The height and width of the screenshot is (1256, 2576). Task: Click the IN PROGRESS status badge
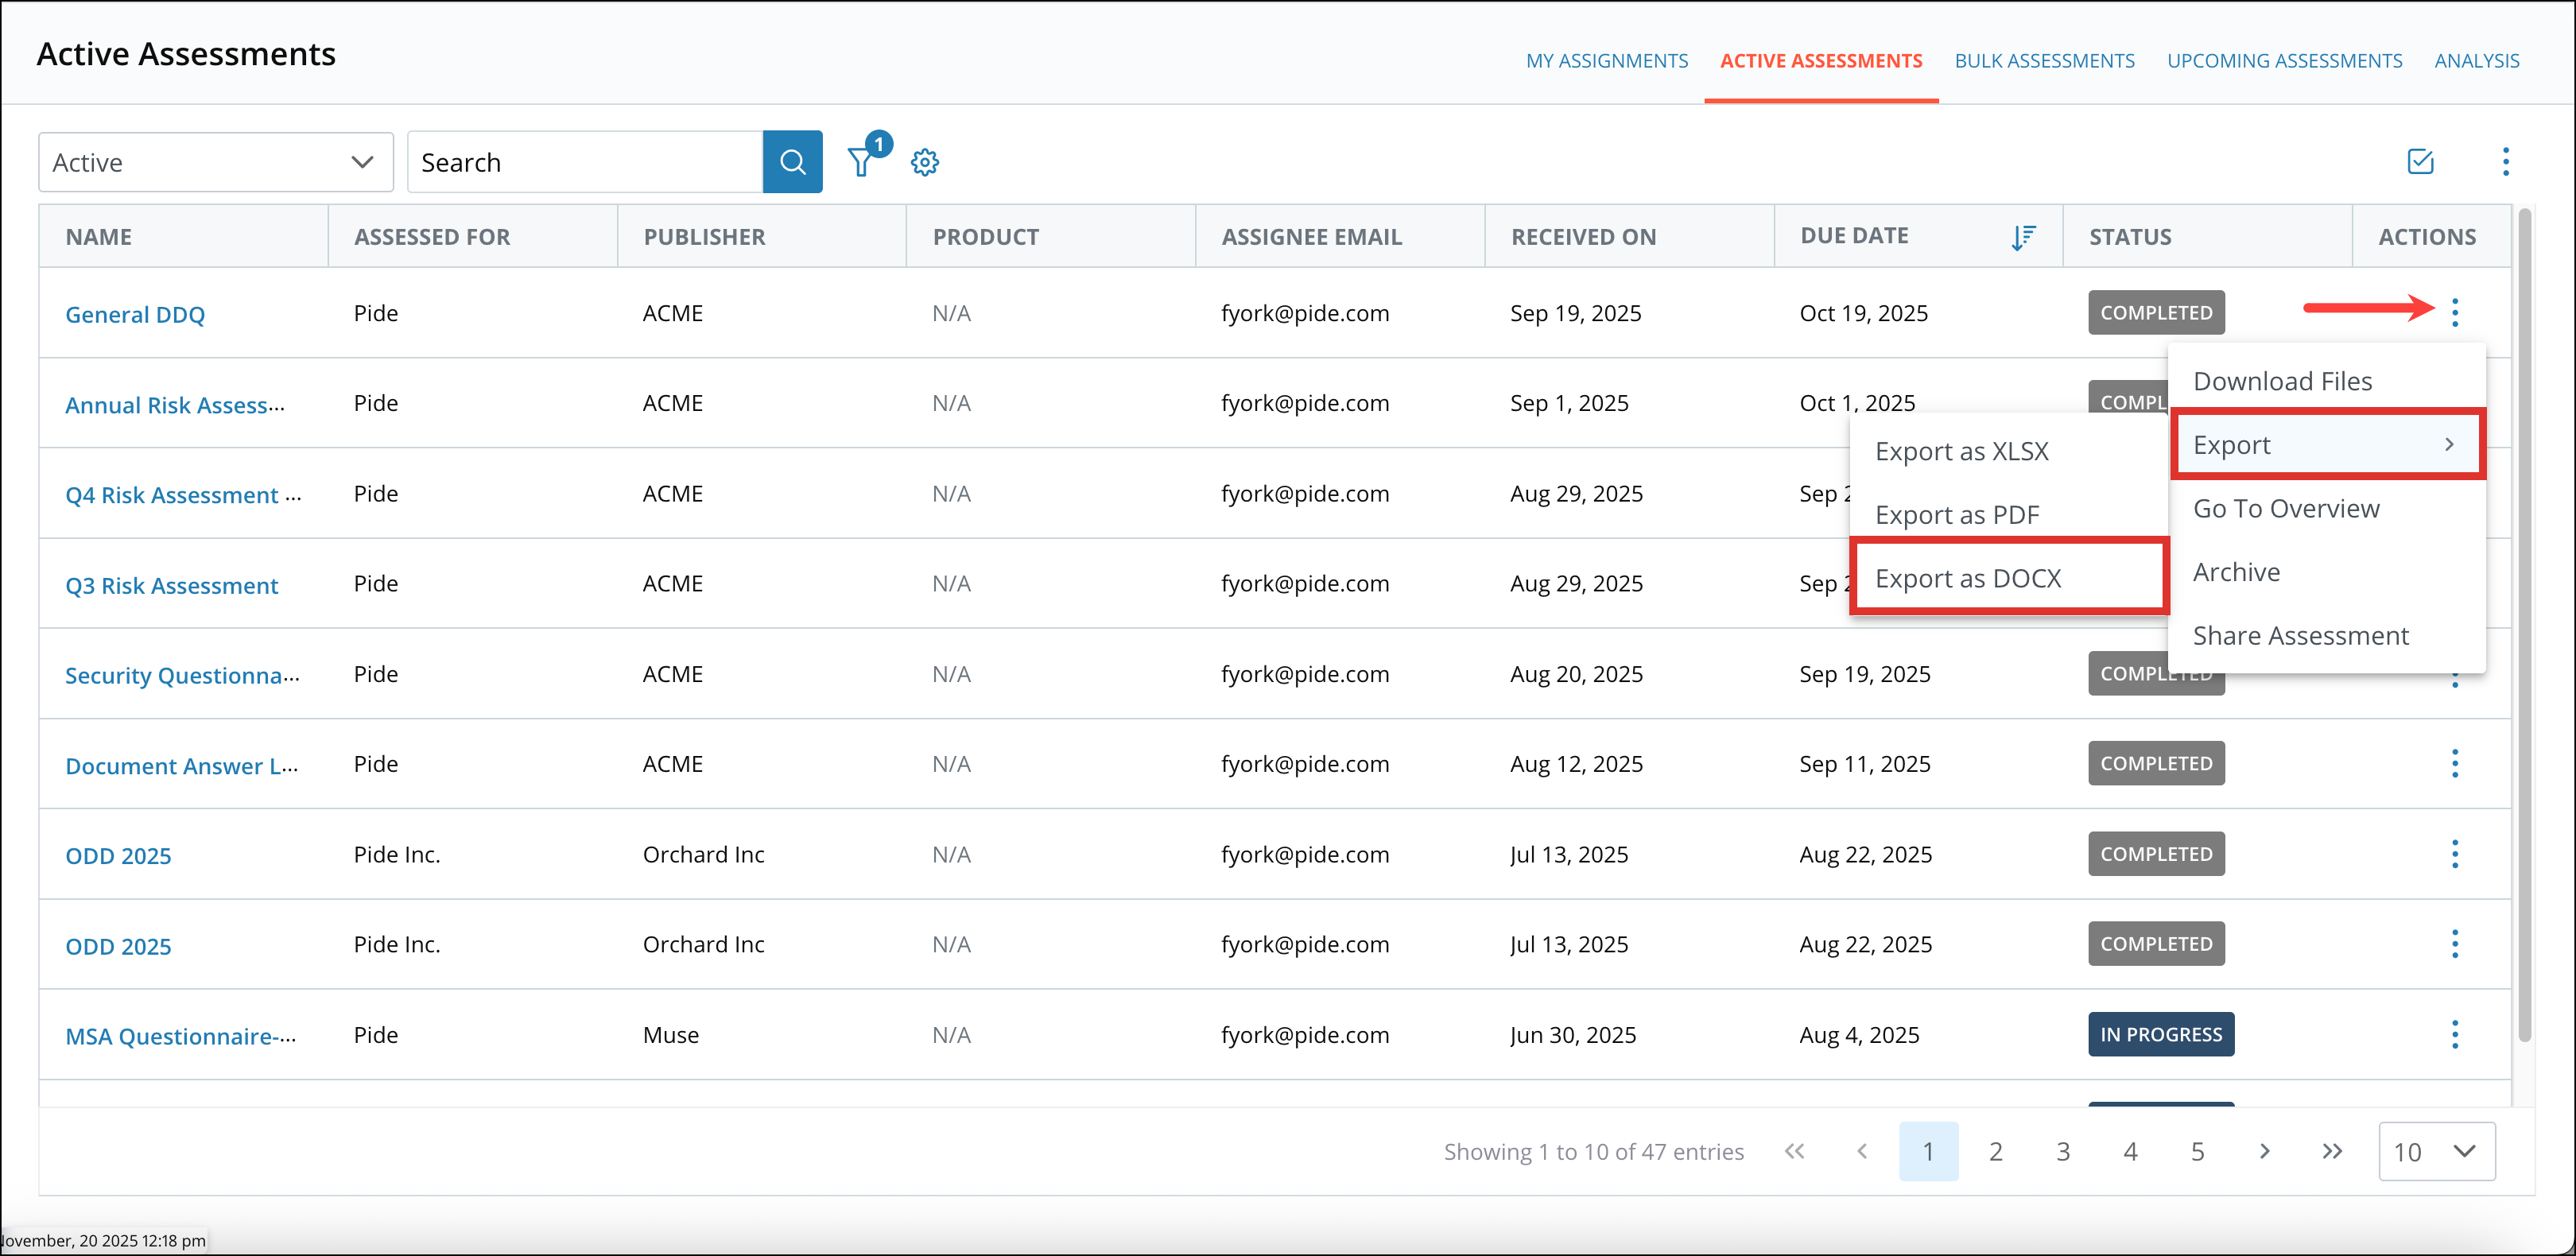pyautogui.click(x=2161, y=1034)
